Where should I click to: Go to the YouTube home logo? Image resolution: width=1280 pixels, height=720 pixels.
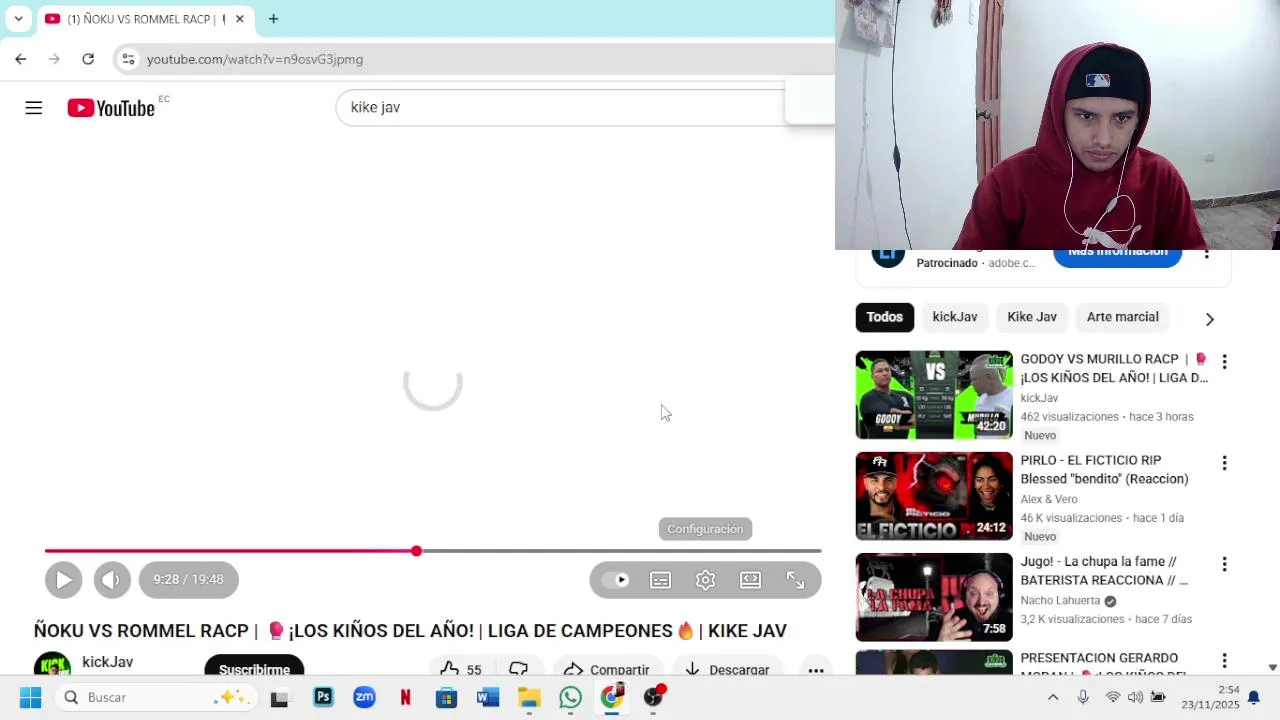pos(111,108)
